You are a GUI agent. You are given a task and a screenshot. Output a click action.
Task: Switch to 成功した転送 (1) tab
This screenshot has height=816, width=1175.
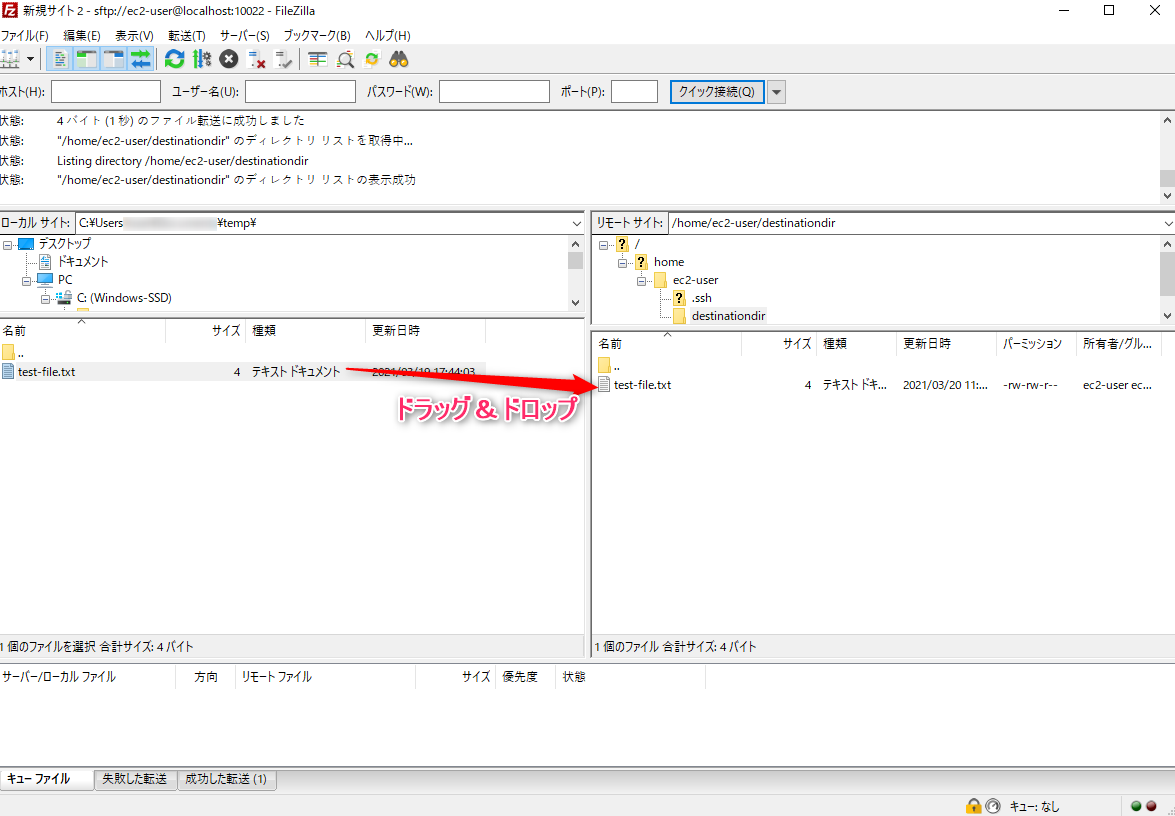[x=226, y=779]
